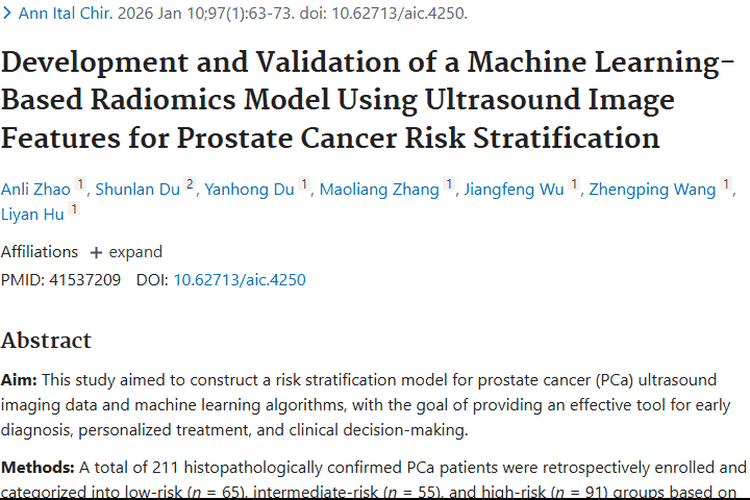This screenshot has width=750, height=500.
Task: View author Liyan Hu
Action: [x=33, y=215]
